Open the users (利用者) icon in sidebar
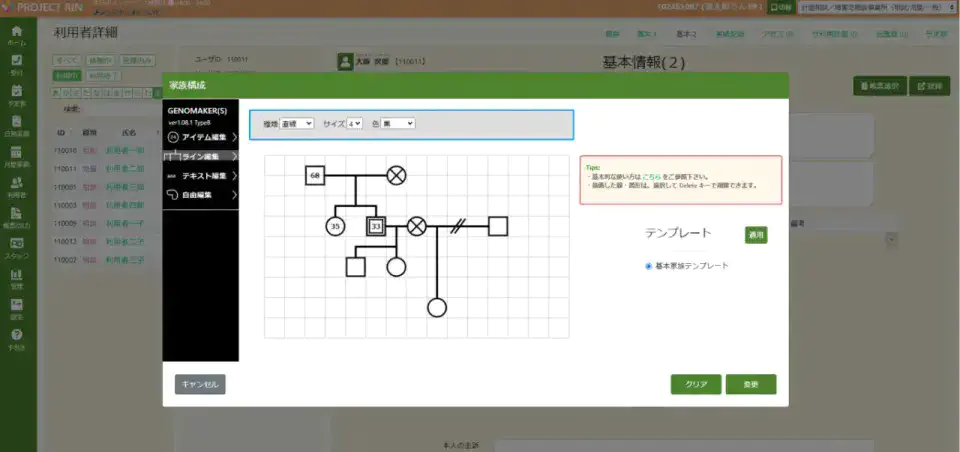This screenshot has height=452, width=960. tap(17, 183)
